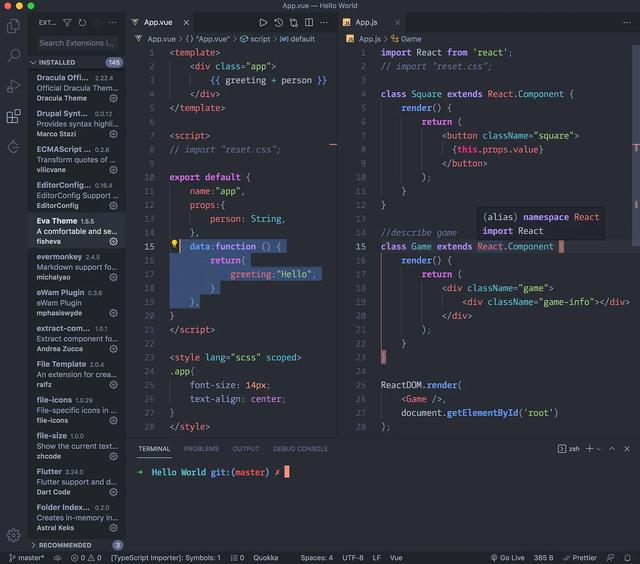Open more actions for App.vue editor
640x564 pixels.
[324, 22]
